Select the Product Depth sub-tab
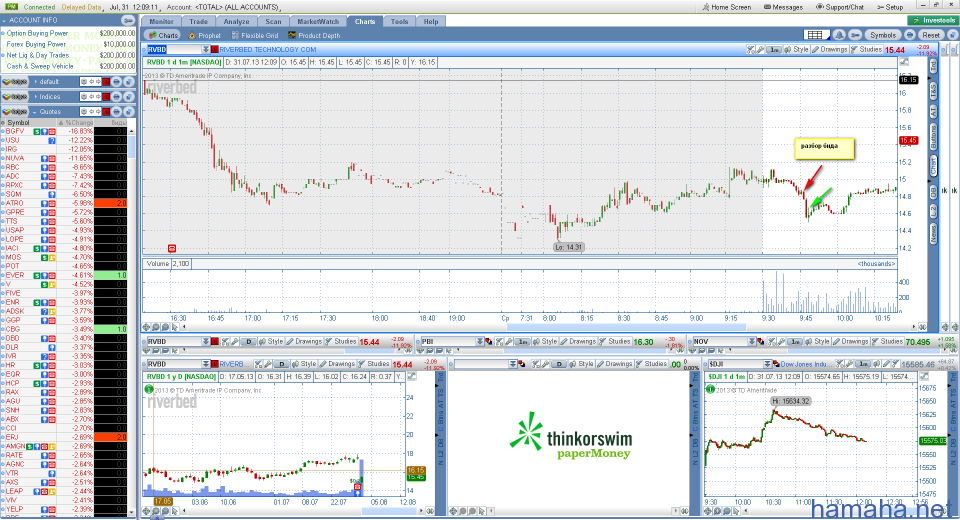Image resolution: width=960 pixels, height=520 pixels. [314, 36]
